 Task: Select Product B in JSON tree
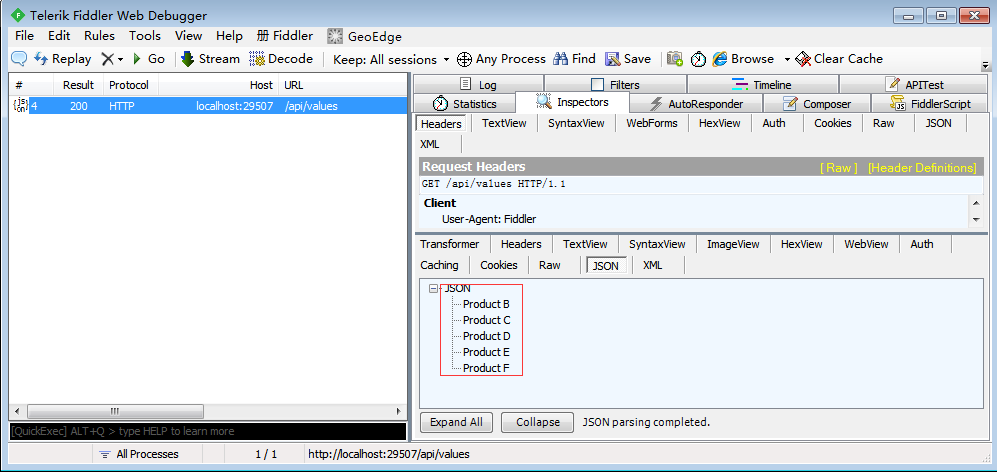[x=486, y=304]
